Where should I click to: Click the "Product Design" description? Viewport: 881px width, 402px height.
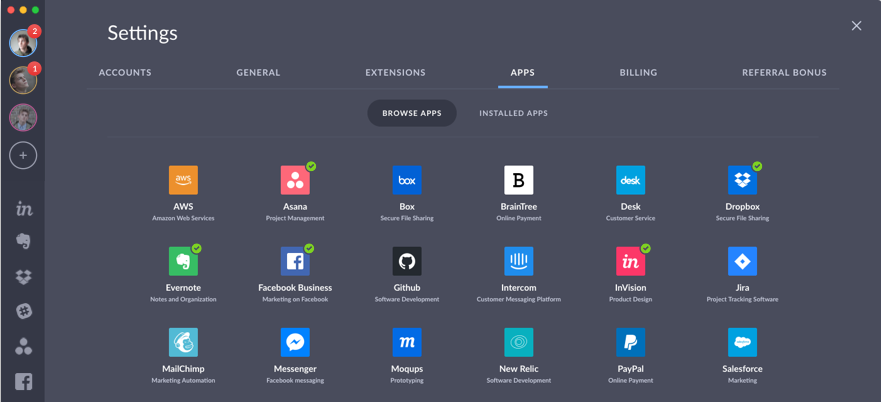point(630,300)
